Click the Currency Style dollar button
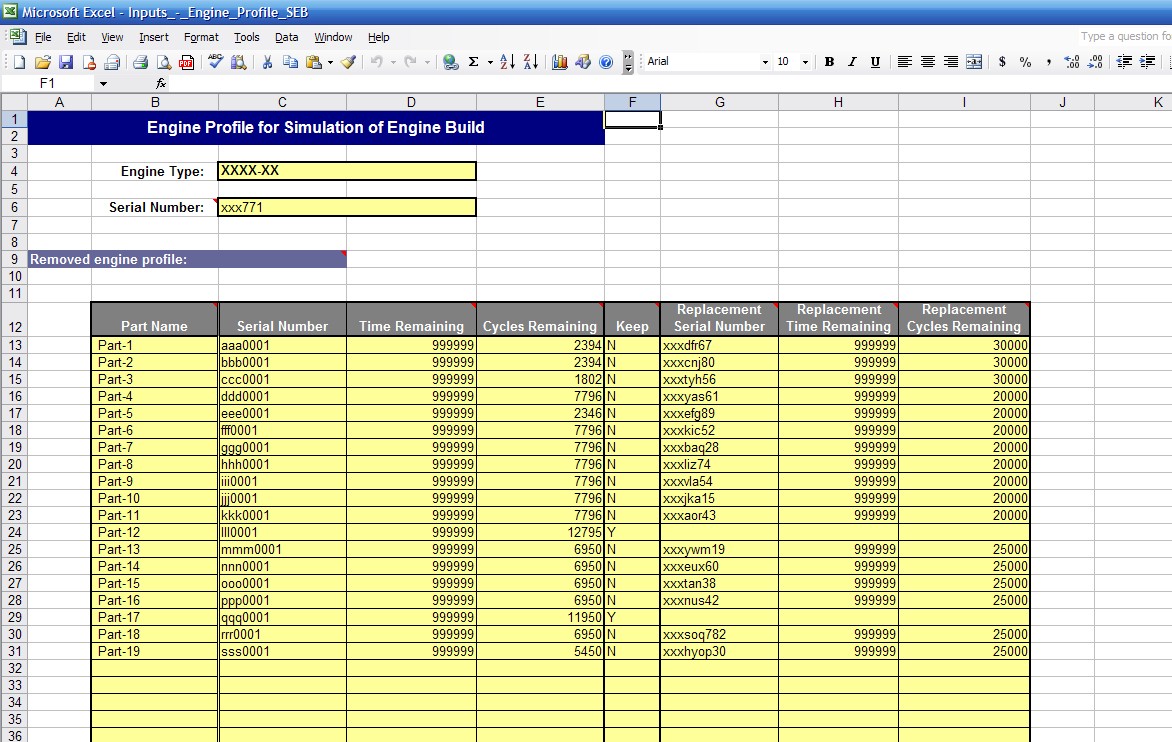 (x=1002, y=62)
